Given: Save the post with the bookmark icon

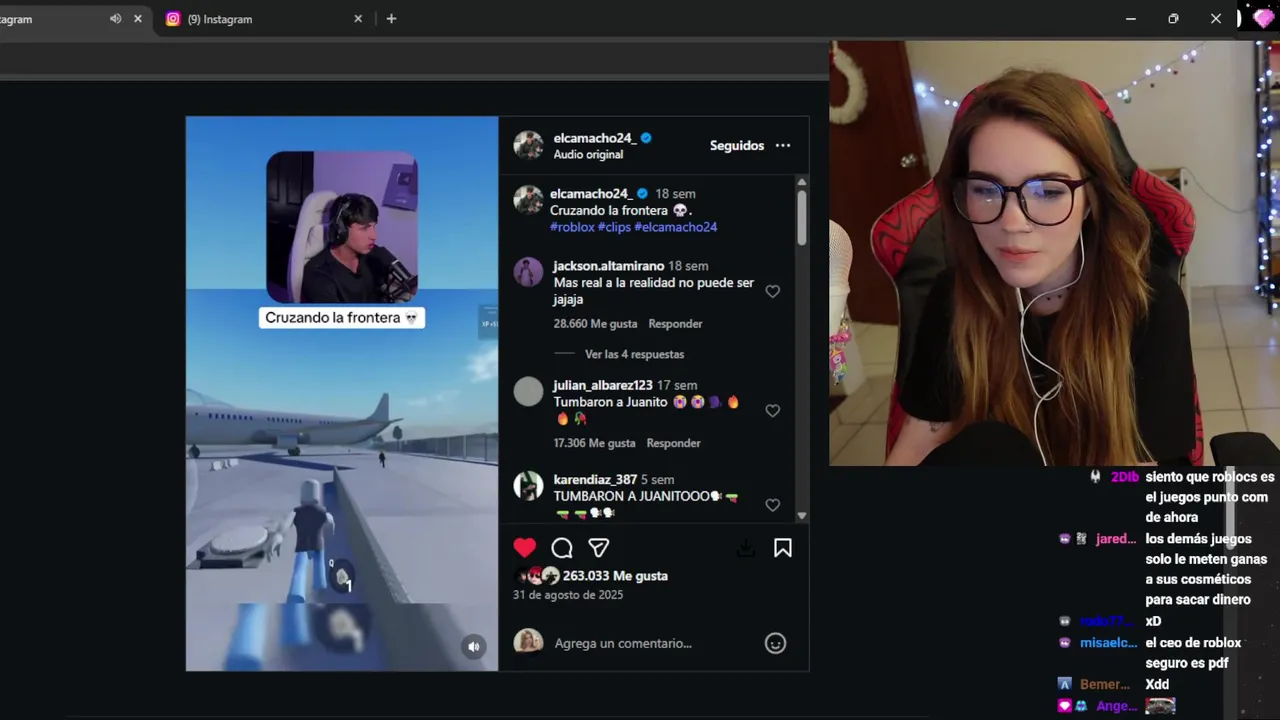Looking at the screenshot, I should (783, 547).
